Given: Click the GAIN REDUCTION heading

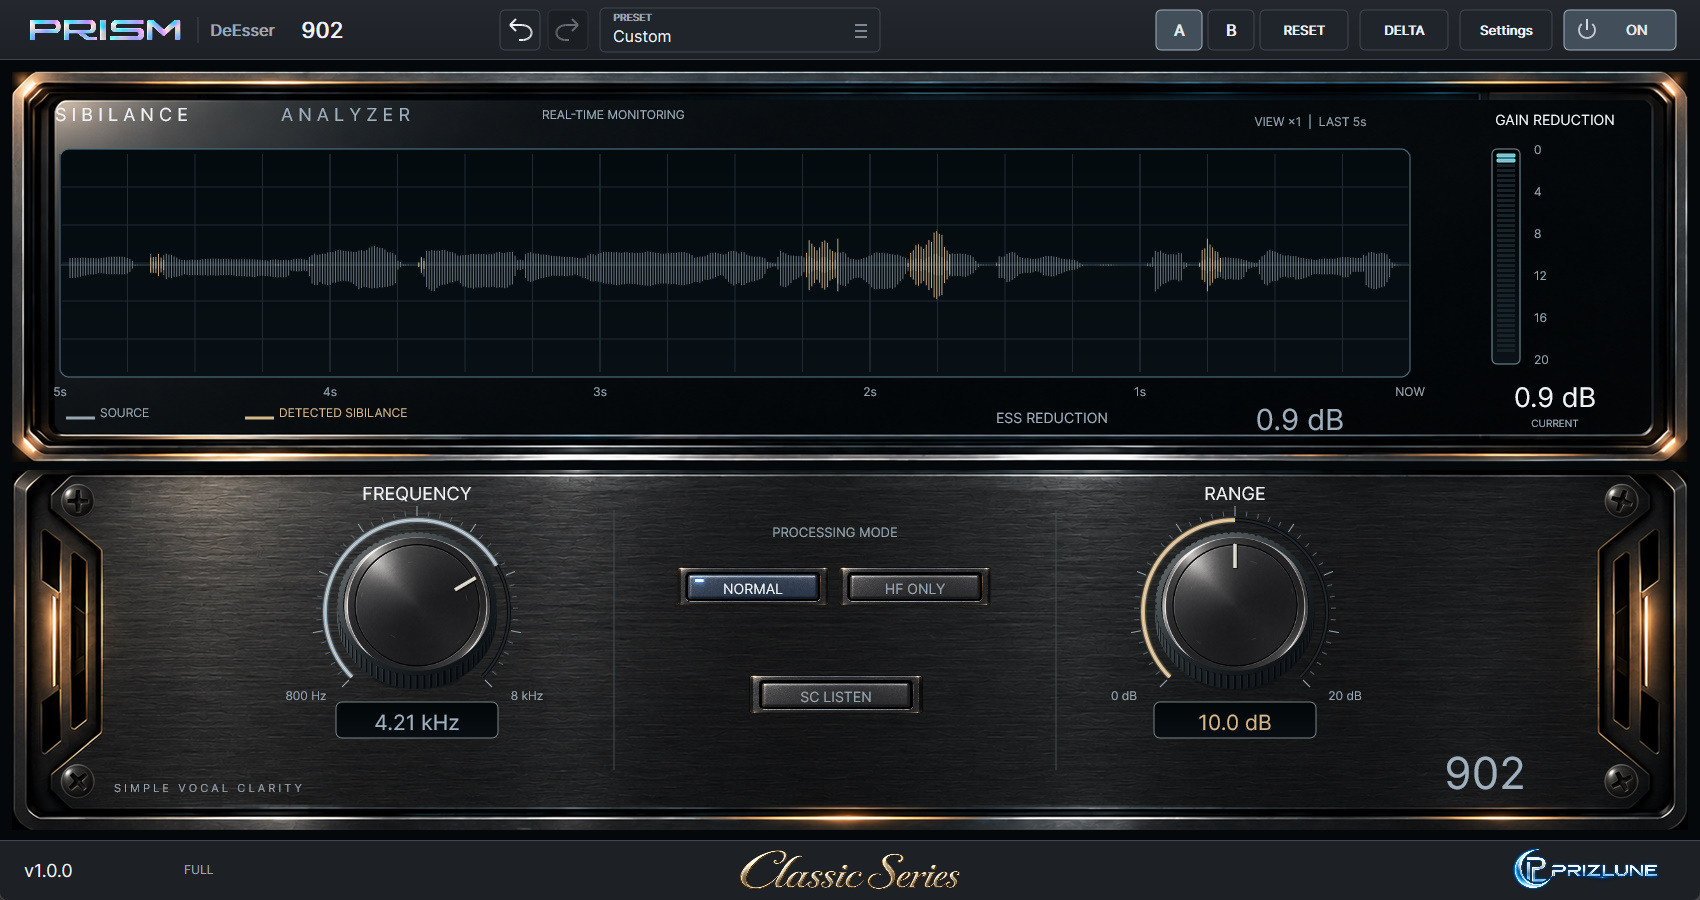Looking at the screenshot, I should tap(1555, 120).
